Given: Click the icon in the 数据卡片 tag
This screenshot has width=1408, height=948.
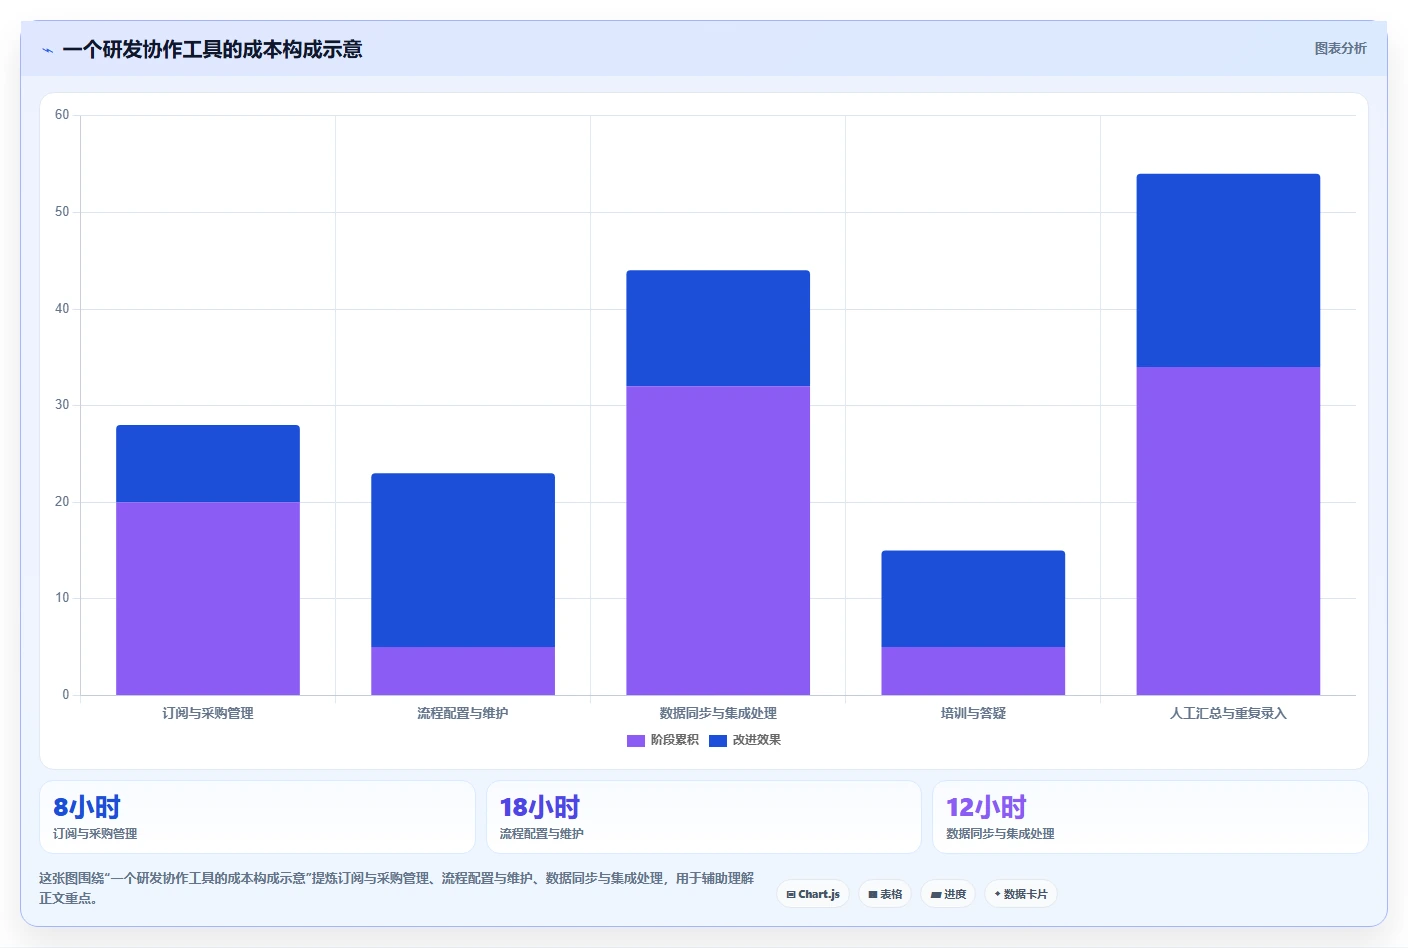Looking at the screenshot, I should pyautogui.click(x=998, y=894).
